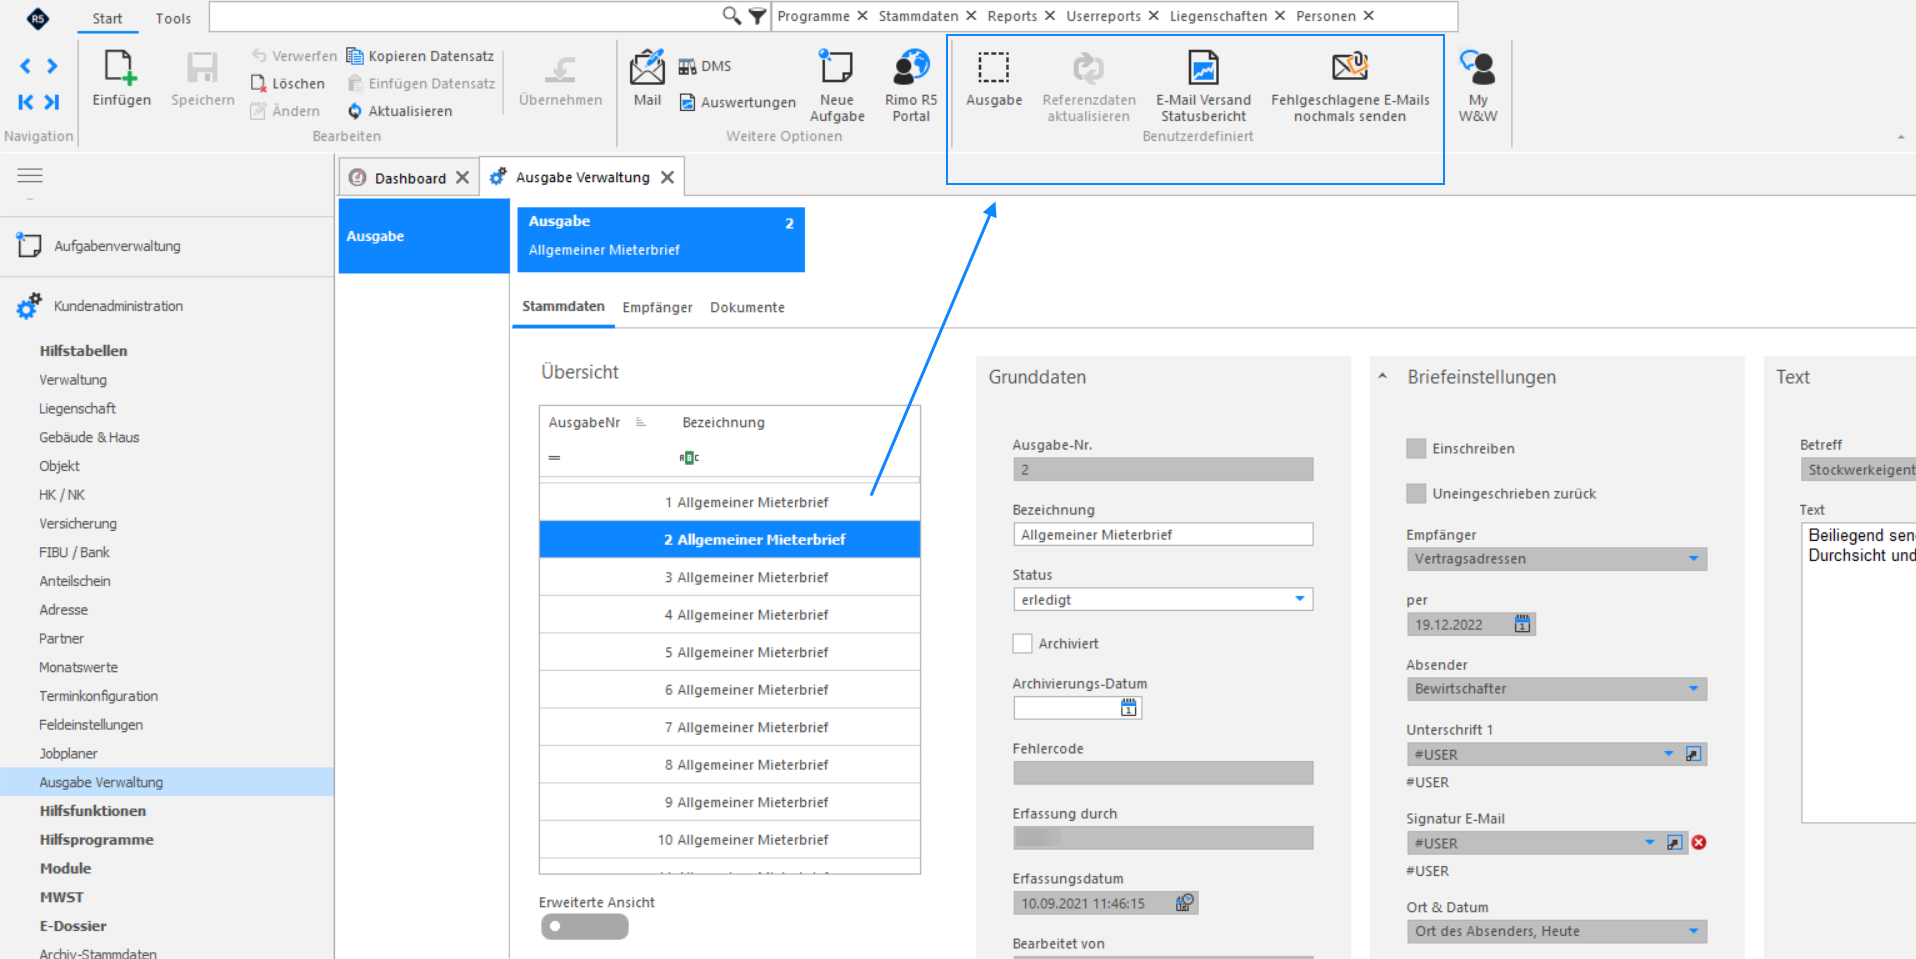The image size is (1916, 959).
Task: Tick the Einschreiben checkbox
Action: (1416, 449)
